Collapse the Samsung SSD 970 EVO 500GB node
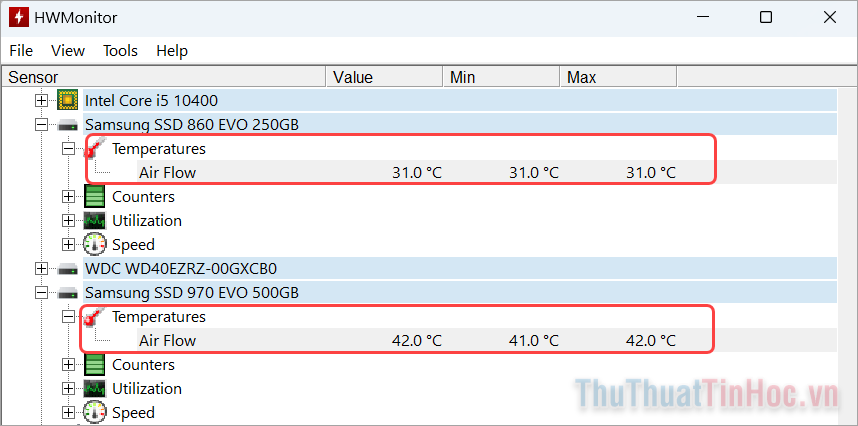The image size is (858, 426). point(41,293)
